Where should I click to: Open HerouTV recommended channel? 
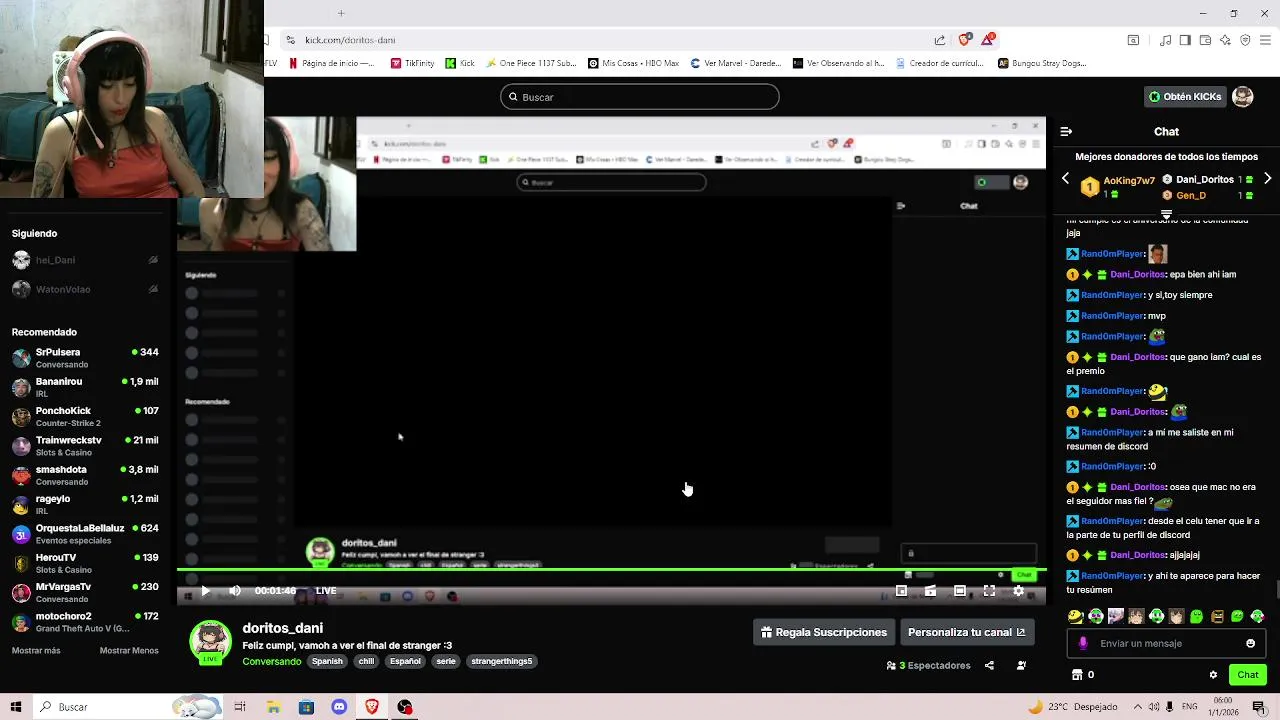[85, 563]
